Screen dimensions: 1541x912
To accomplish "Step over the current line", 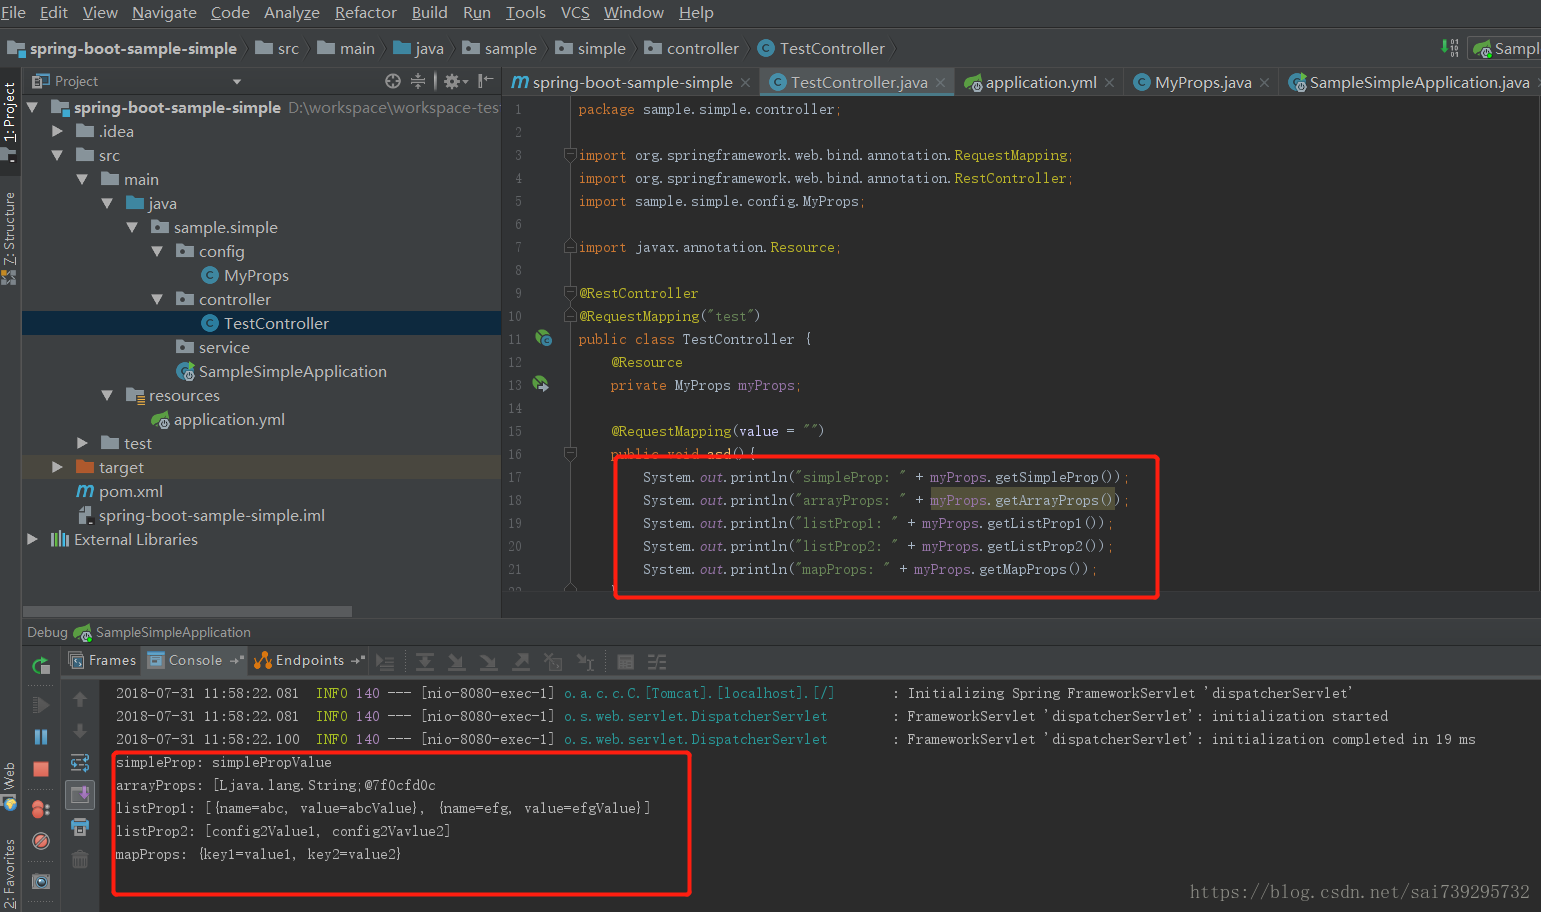I will pos(425,662).
